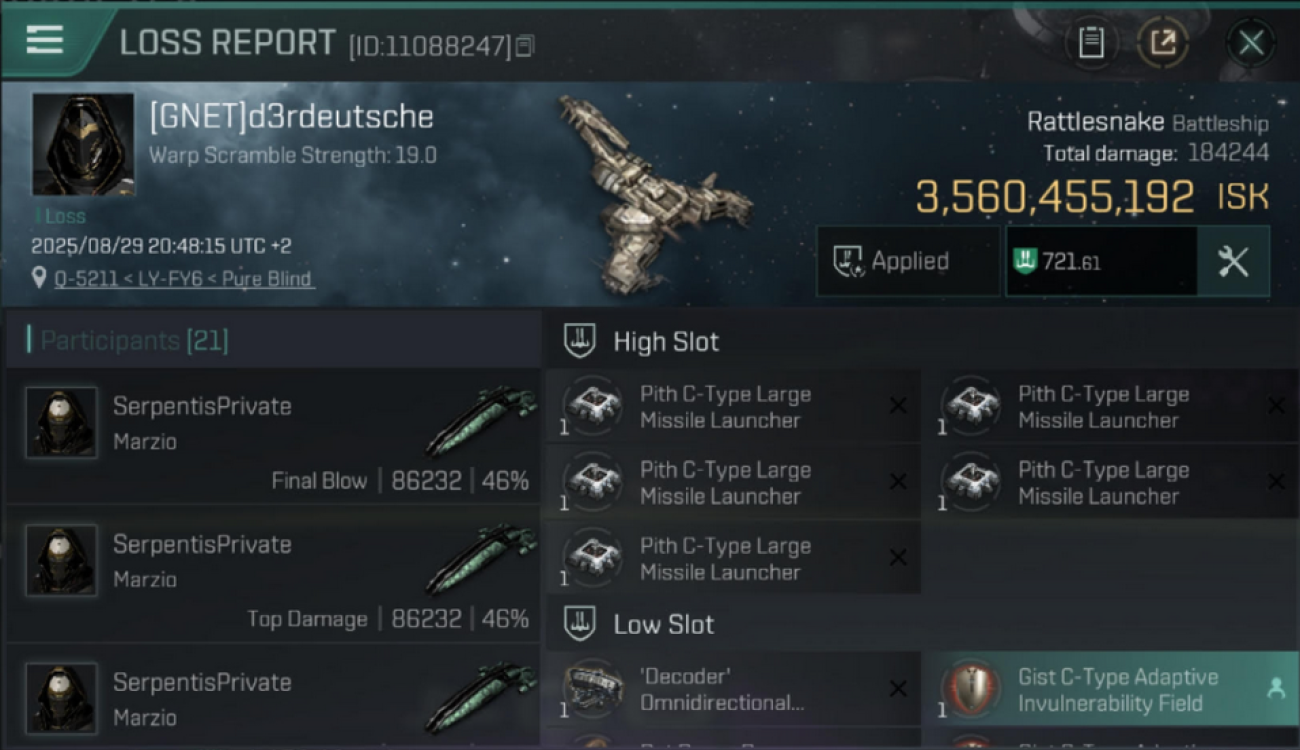Open the Q-5211 location link
This screenshot has height=750, width=1300.
[183, 279]
